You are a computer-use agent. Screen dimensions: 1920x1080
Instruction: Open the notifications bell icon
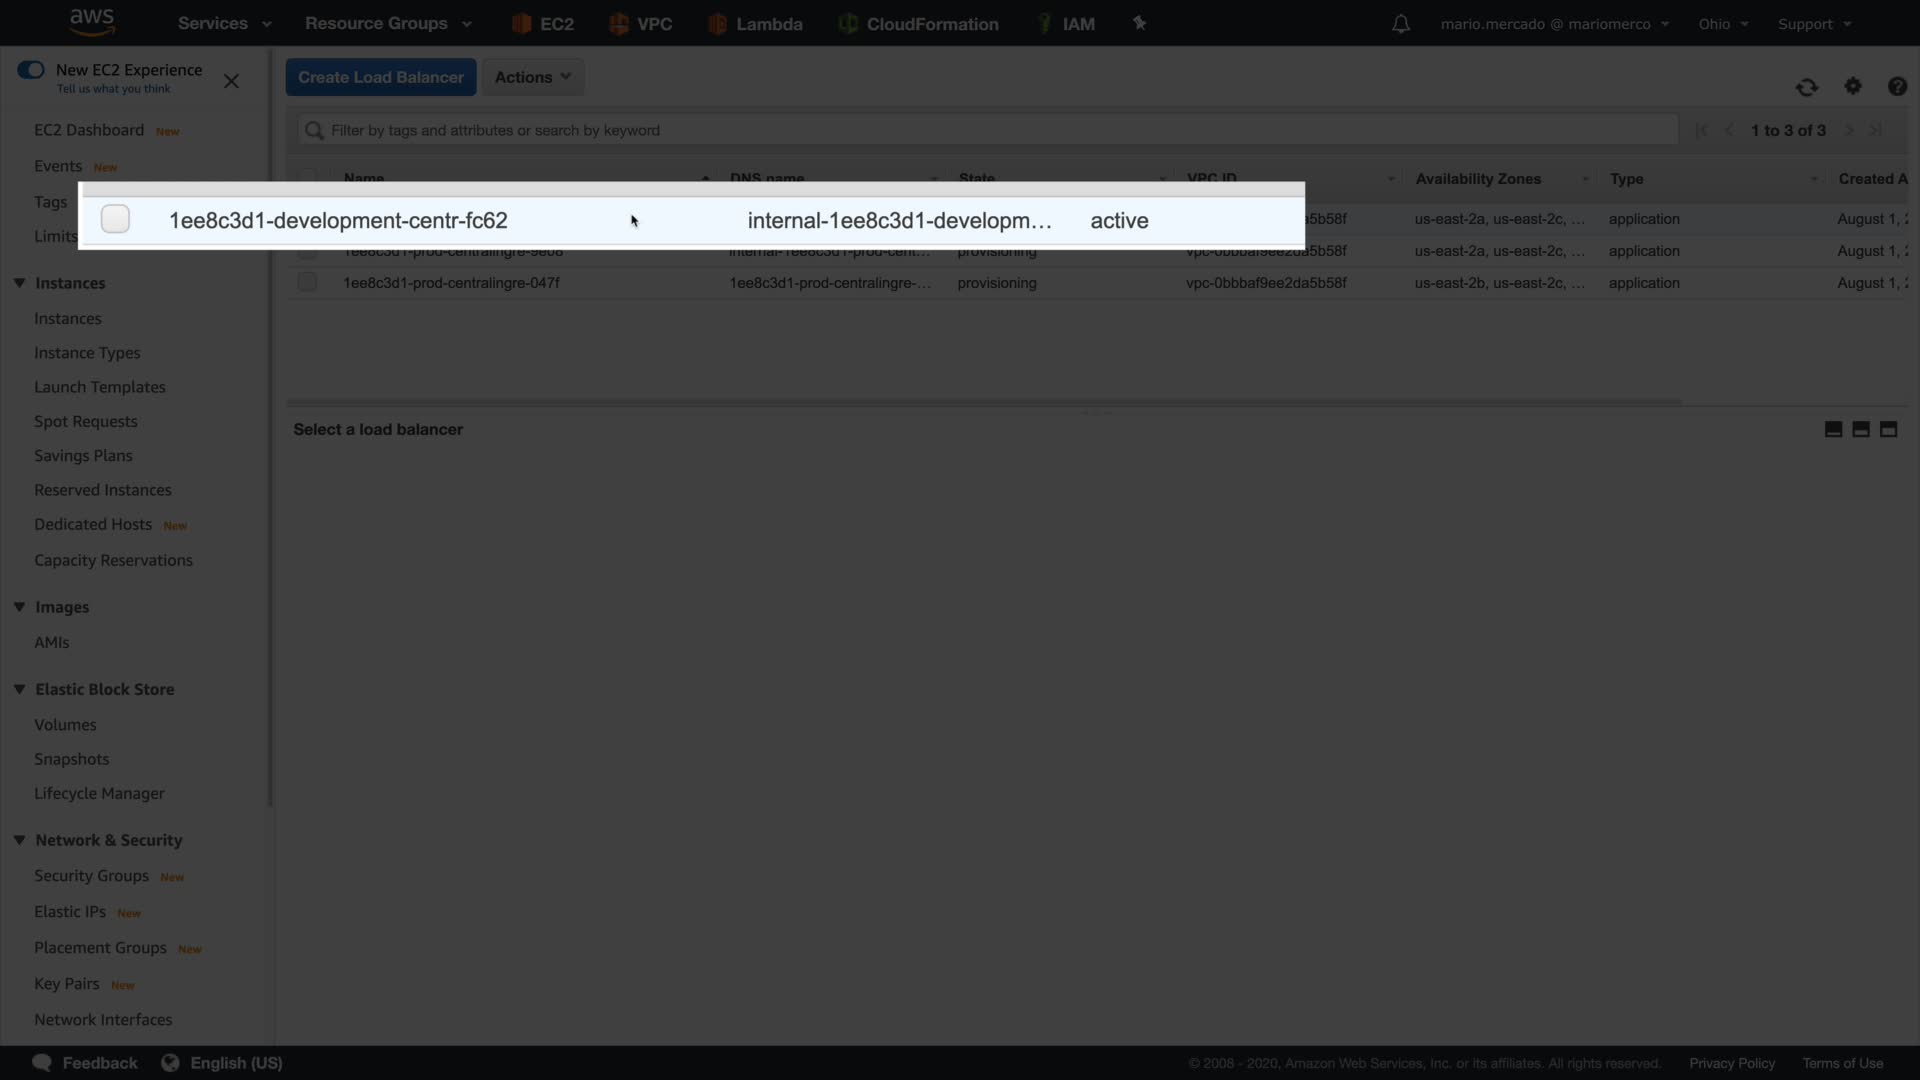(x=1401, y=24)
